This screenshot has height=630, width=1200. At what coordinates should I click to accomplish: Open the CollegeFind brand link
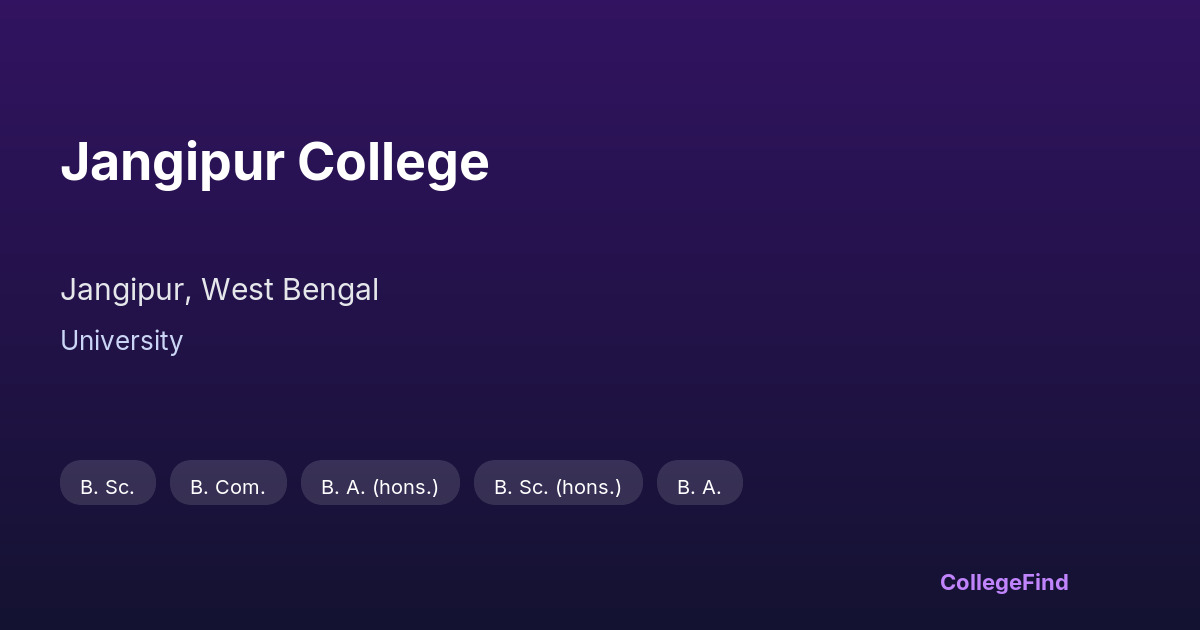click(1004, 582)
